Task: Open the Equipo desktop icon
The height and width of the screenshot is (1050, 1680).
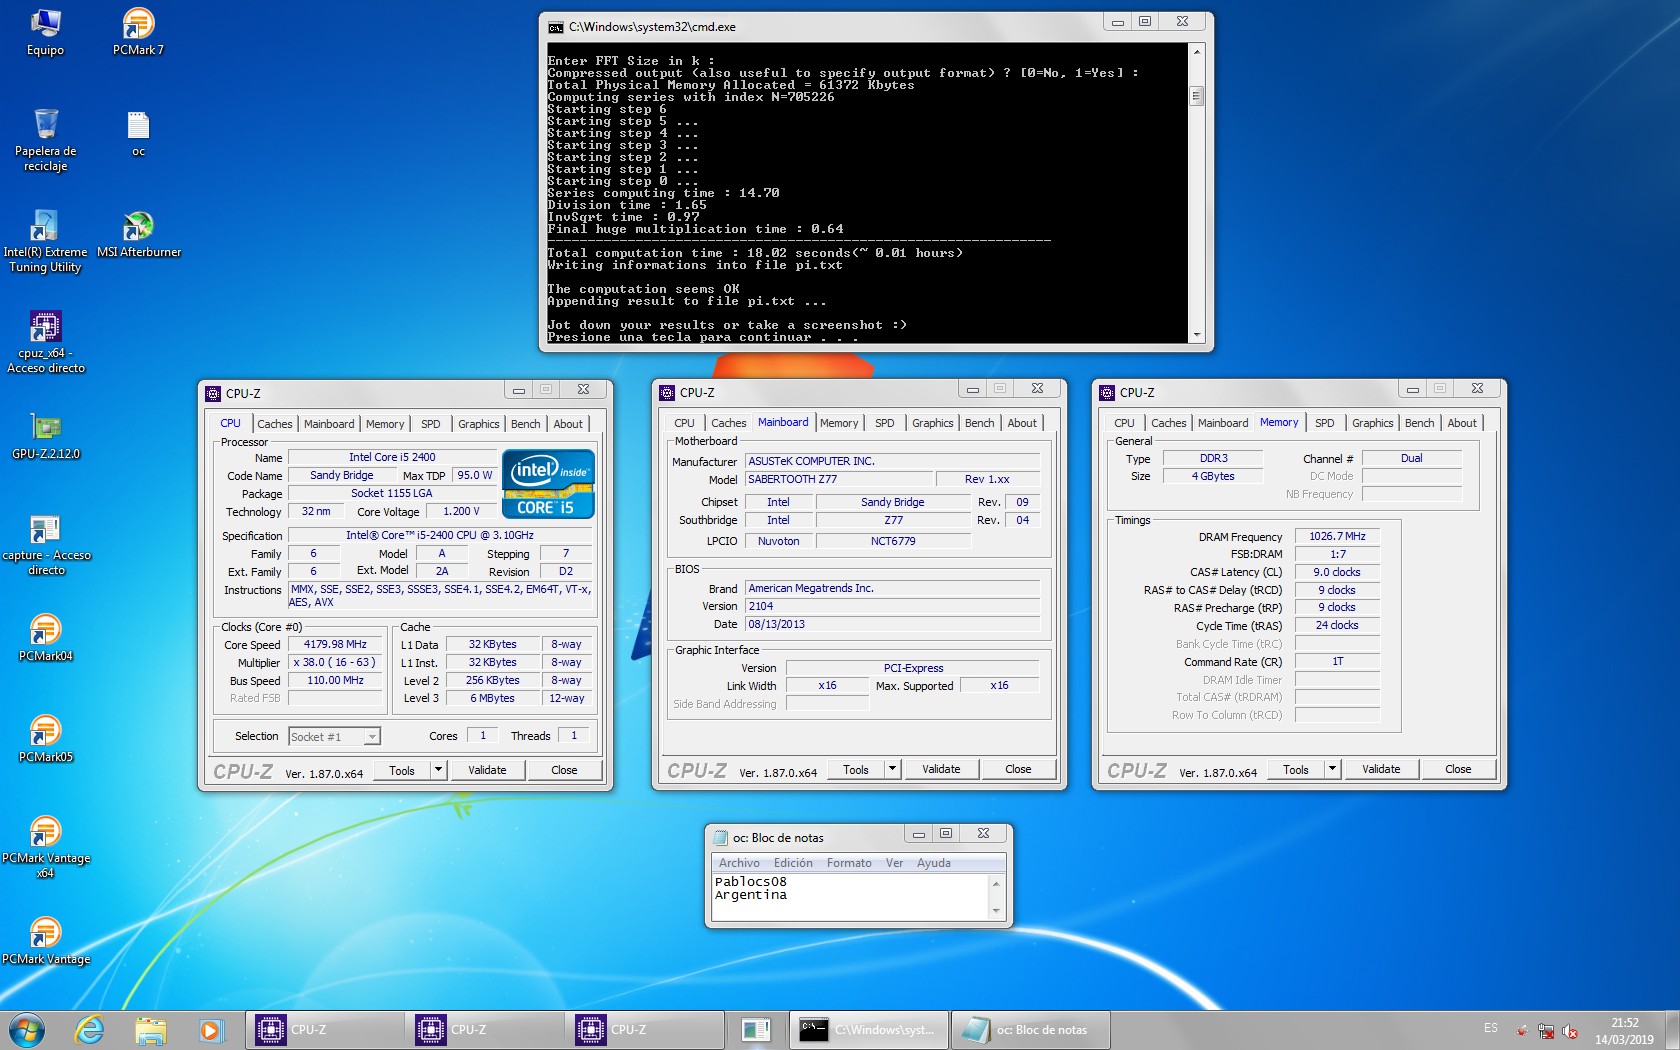Action: click(45, 32)
